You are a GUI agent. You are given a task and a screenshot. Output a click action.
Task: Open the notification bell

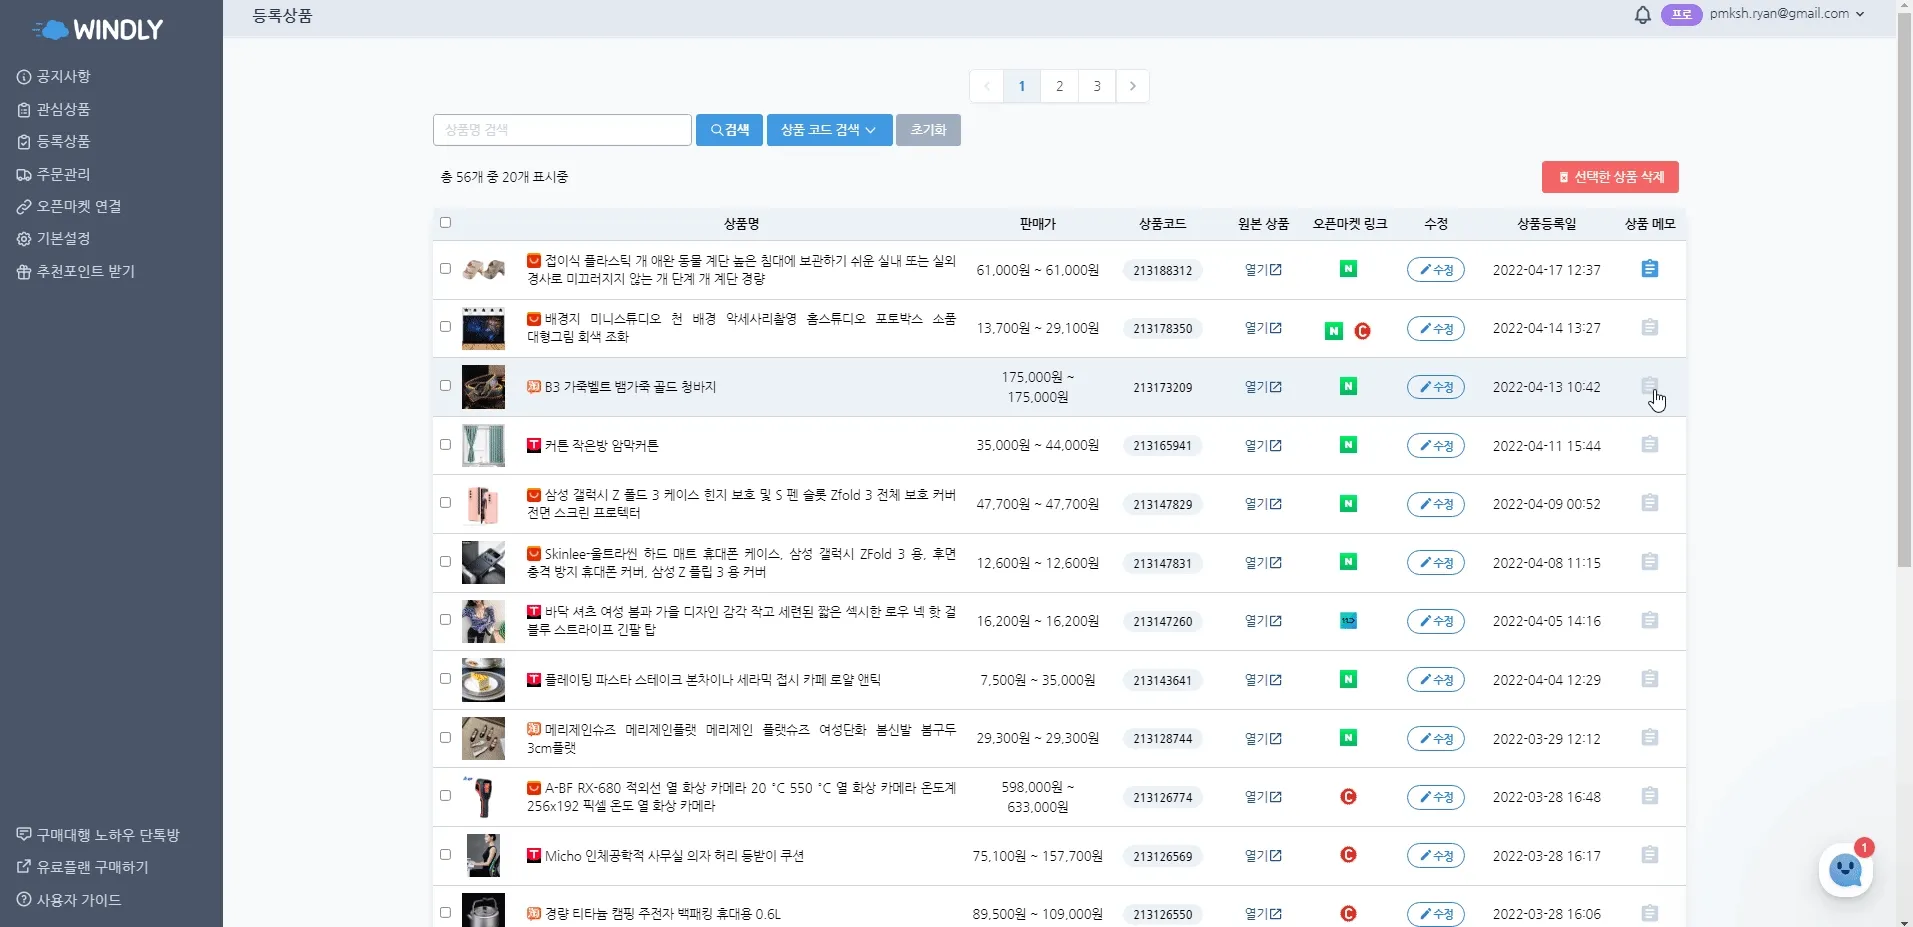point(1642,15)
